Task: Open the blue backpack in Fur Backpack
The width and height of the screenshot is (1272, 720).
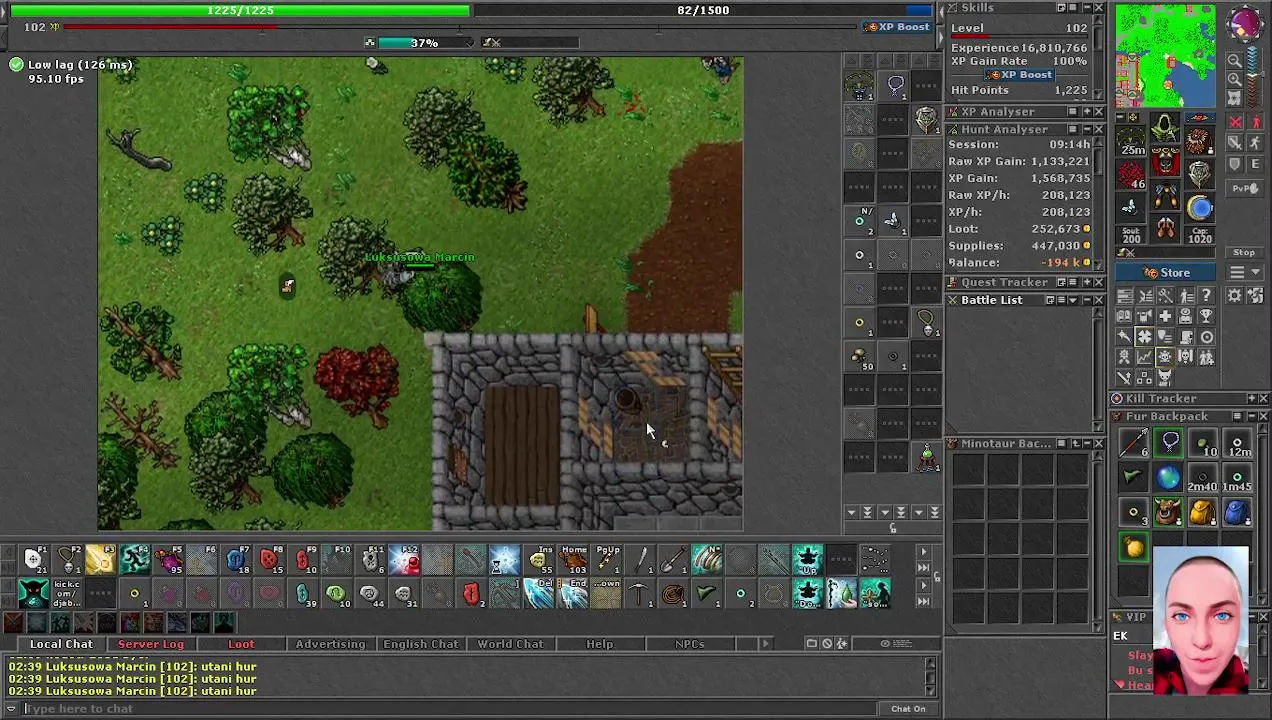Action: coord(1236,513)
